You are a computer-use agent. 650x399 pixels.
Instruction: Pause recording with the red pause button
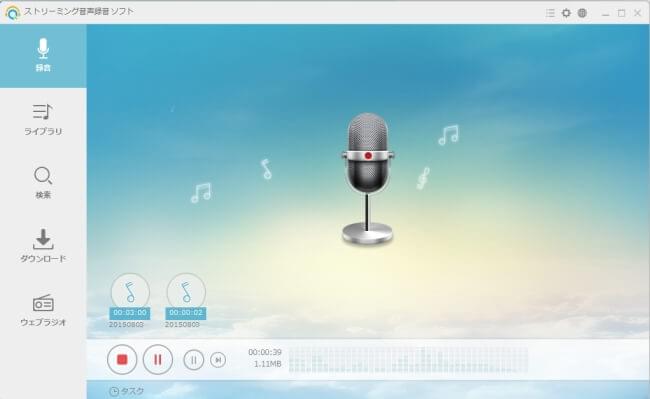click(158, 359)
